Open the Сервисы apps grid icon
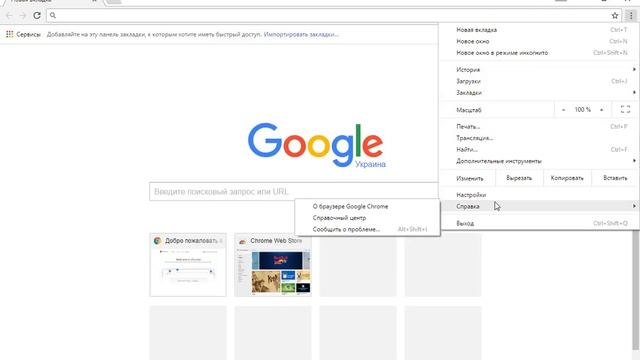Screen dimensions: 640x360 [9, 34]
